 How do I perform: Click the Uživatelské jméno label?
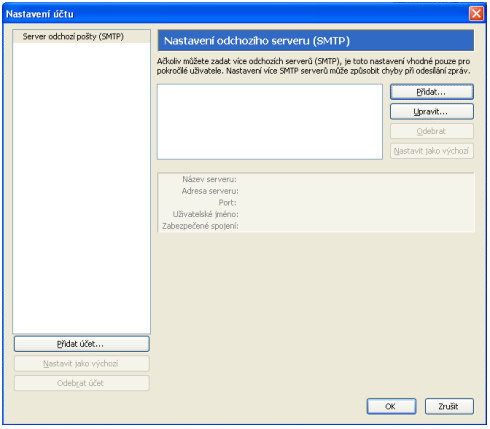pyautogui.click(x=206, y=214)
